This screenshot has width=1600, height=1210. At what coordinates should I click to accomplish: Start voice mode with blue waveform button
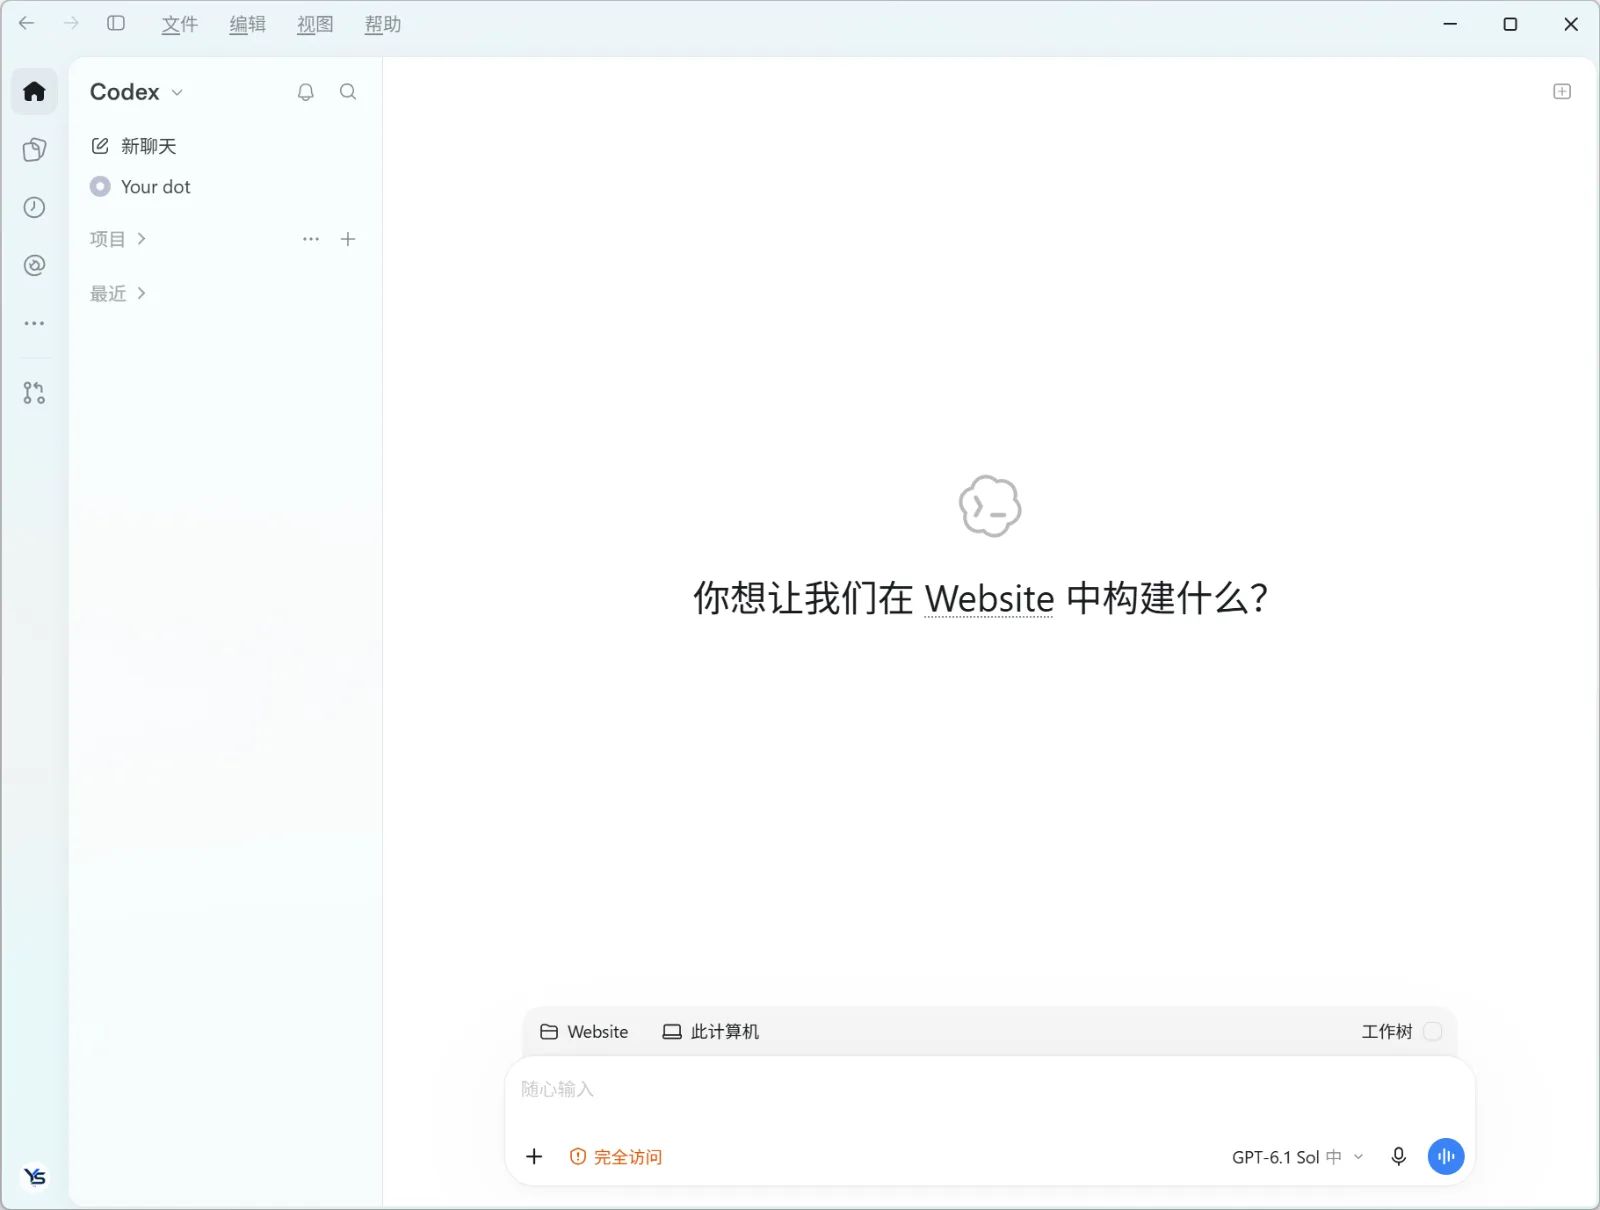tap(1446, 1157)
